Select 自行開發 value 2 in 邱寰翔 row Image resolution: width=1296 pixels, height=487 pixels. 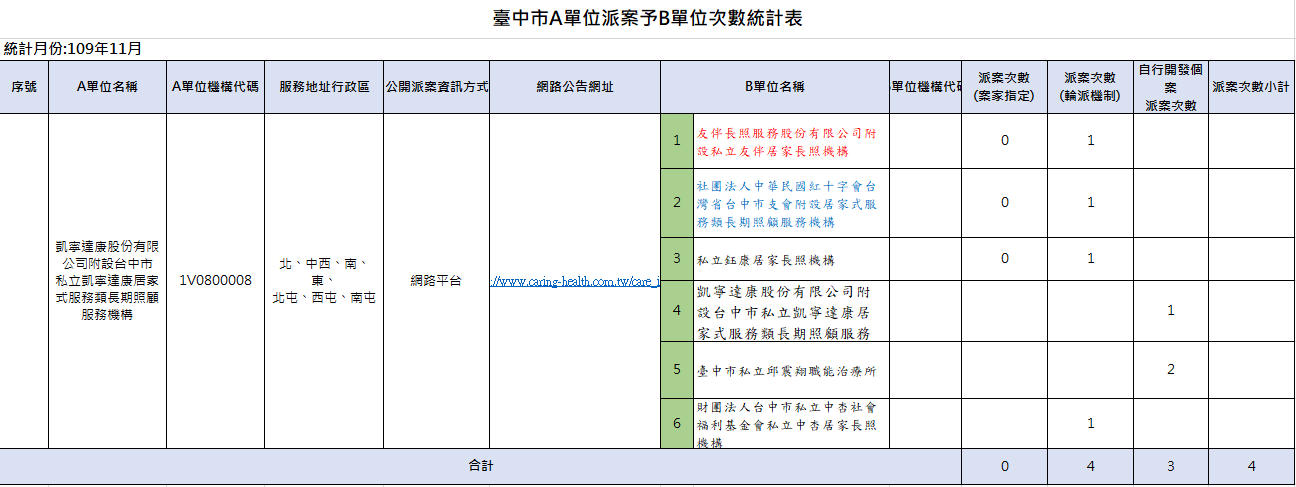point(1171,370)
